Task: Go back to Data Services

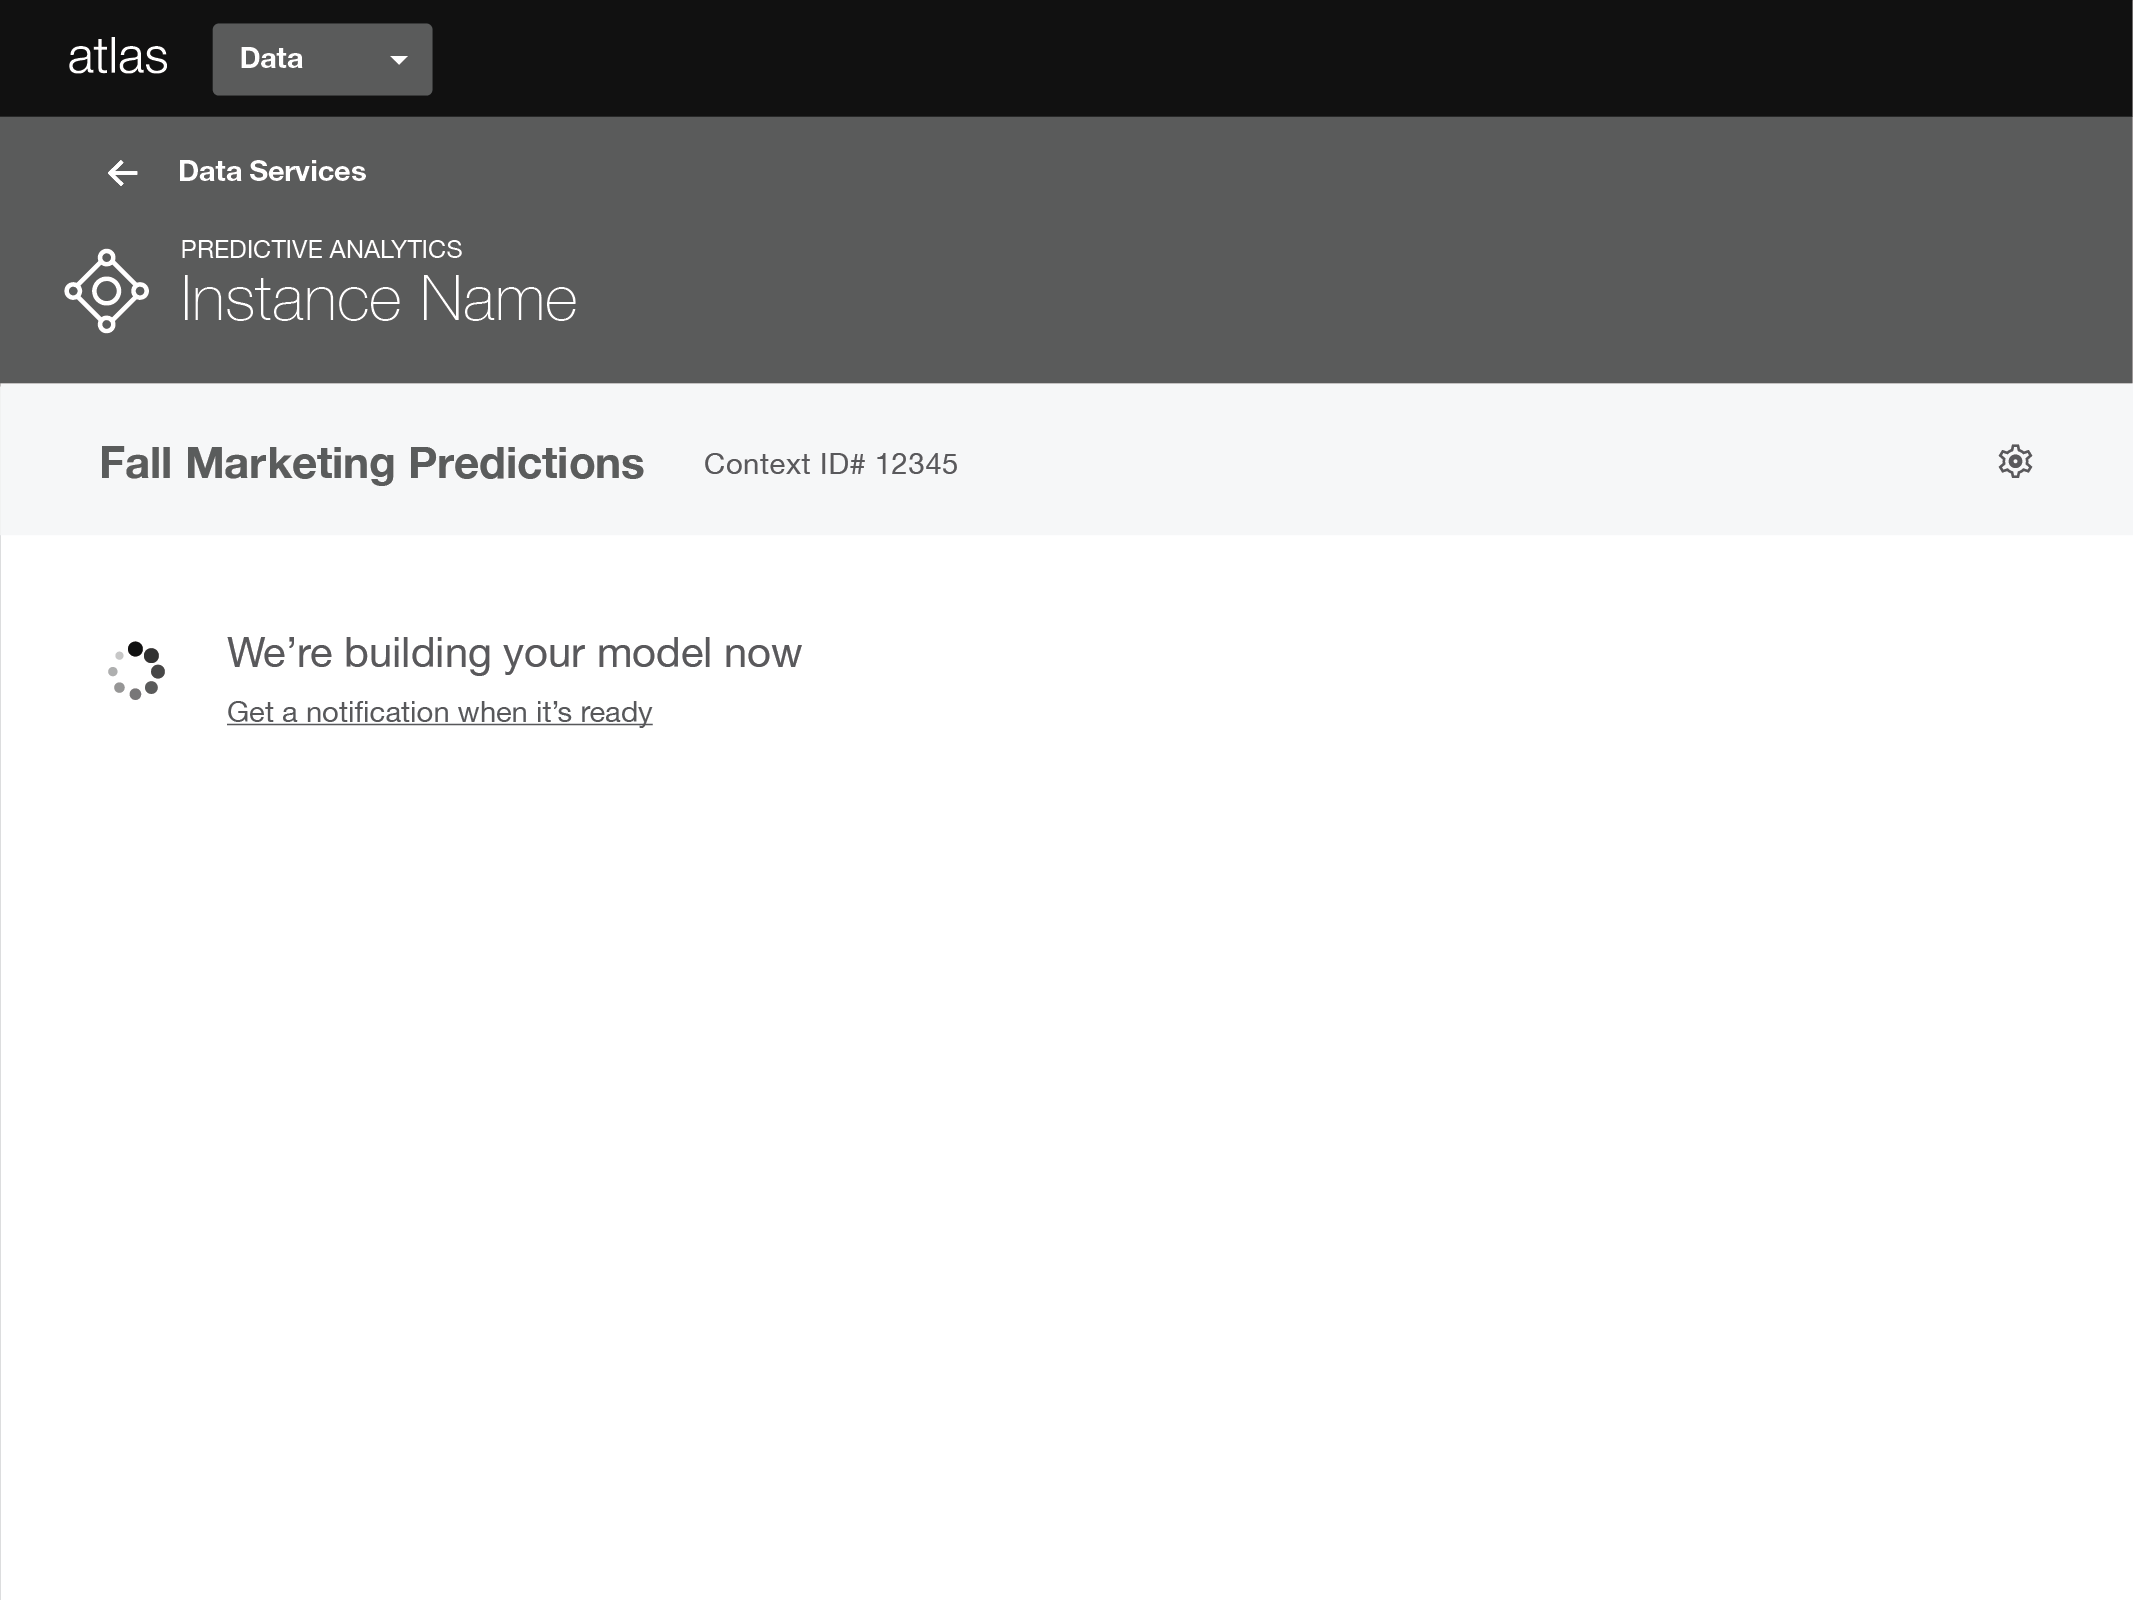Action: pyautogui.click(x=272, y=171)
